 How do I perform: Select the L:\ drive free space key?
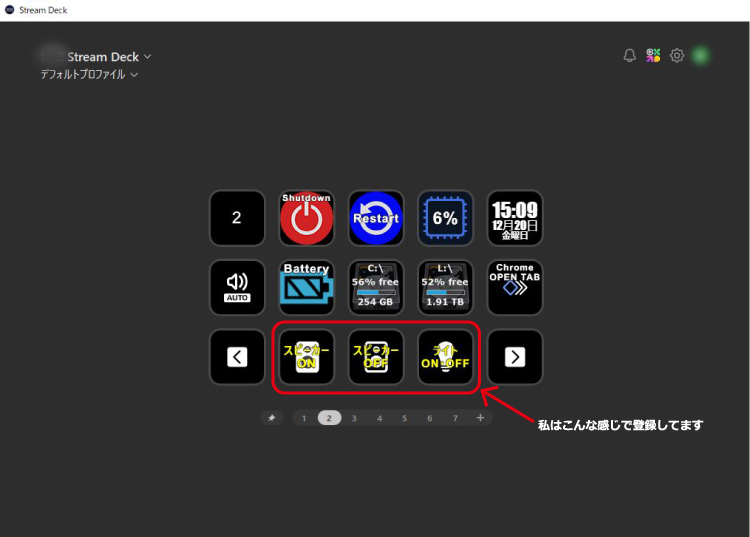[x=445, y=287]
